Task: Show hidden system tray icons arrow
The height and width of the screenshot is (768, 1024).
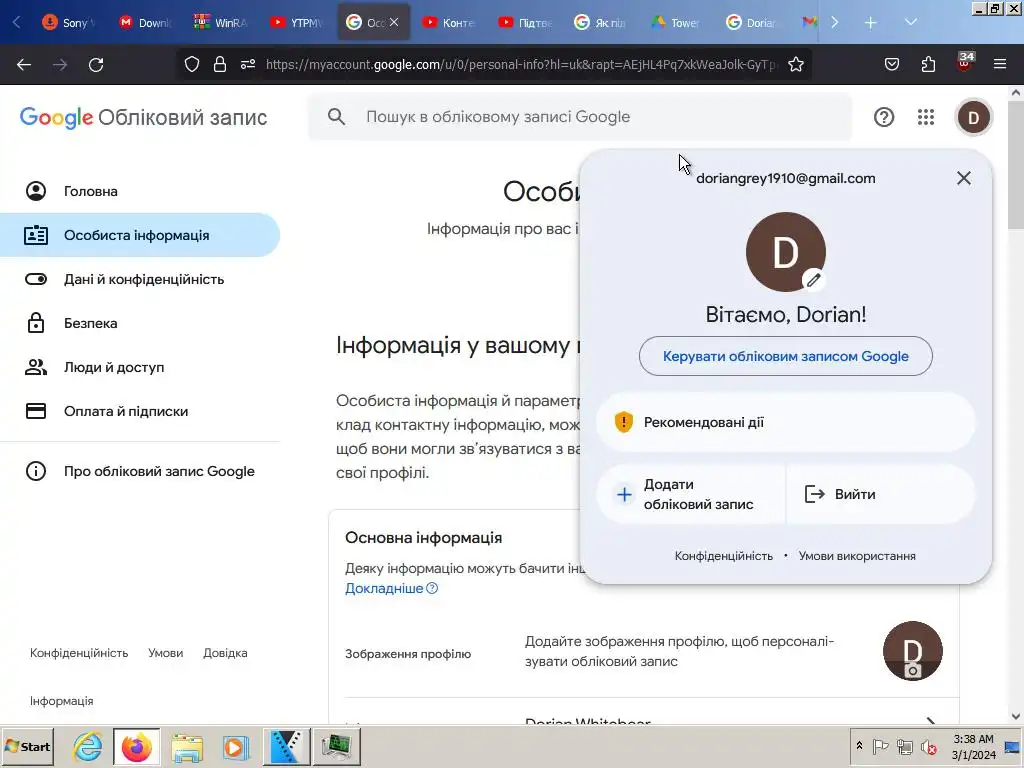Action: coord(859,746)
